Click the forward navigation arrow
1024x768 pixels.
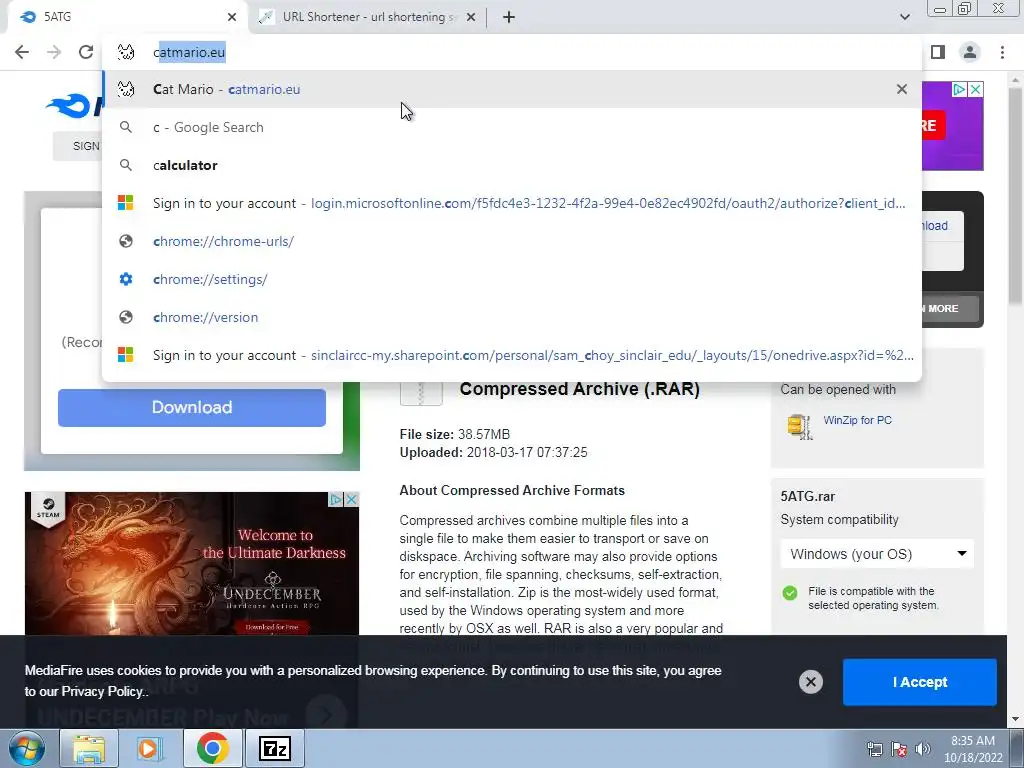tap(54, 52)
